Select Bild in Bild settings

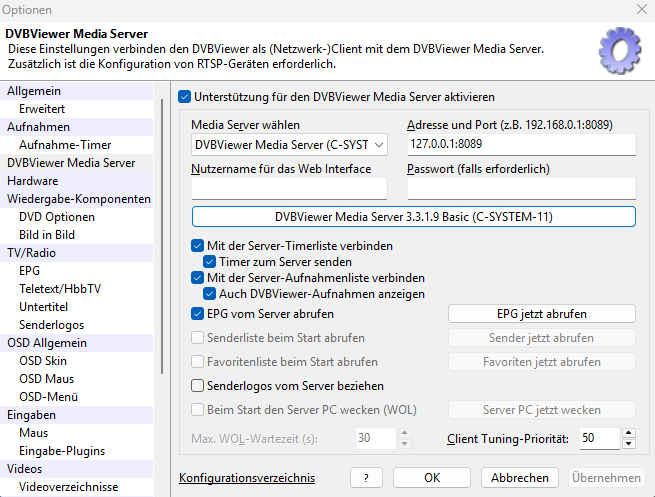(76, 235)
